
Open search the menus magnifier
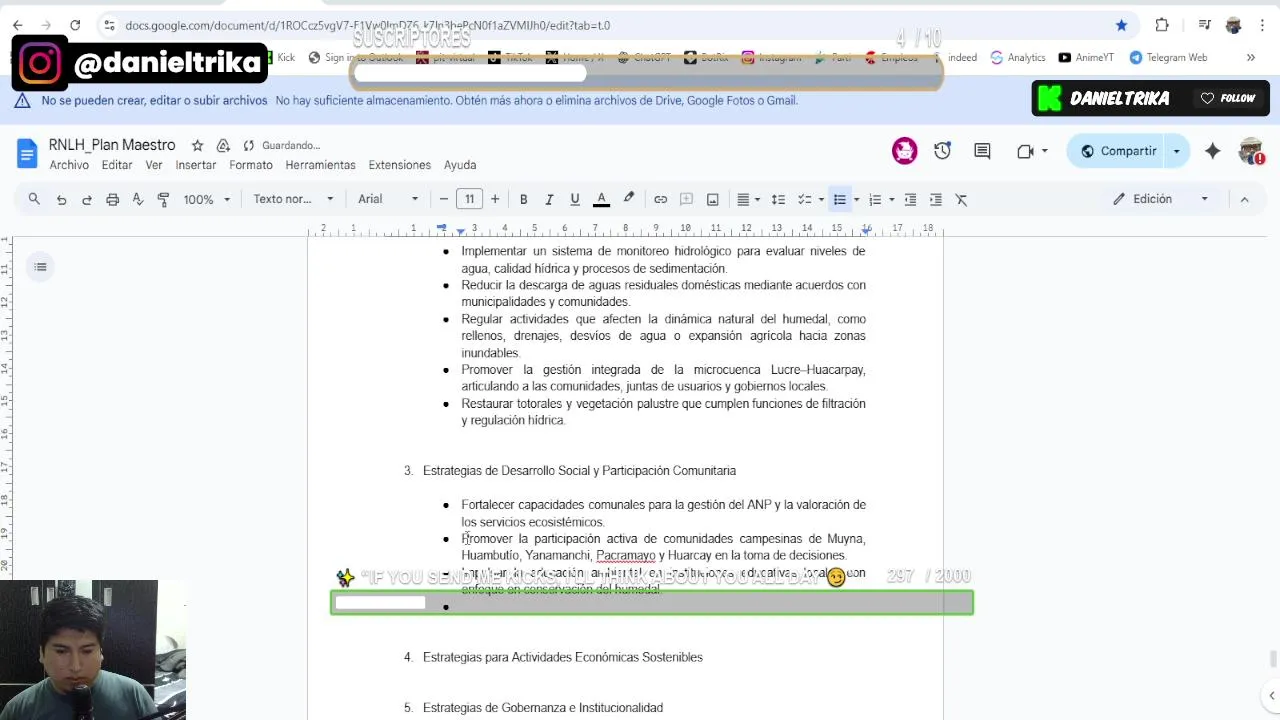[34, 199]
